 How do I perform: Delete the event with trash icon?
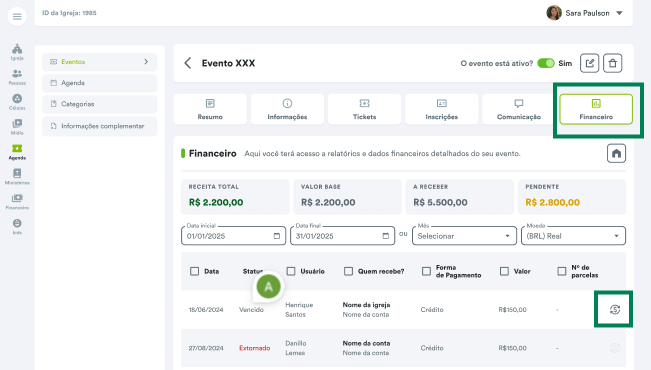[x=612, y=63]
